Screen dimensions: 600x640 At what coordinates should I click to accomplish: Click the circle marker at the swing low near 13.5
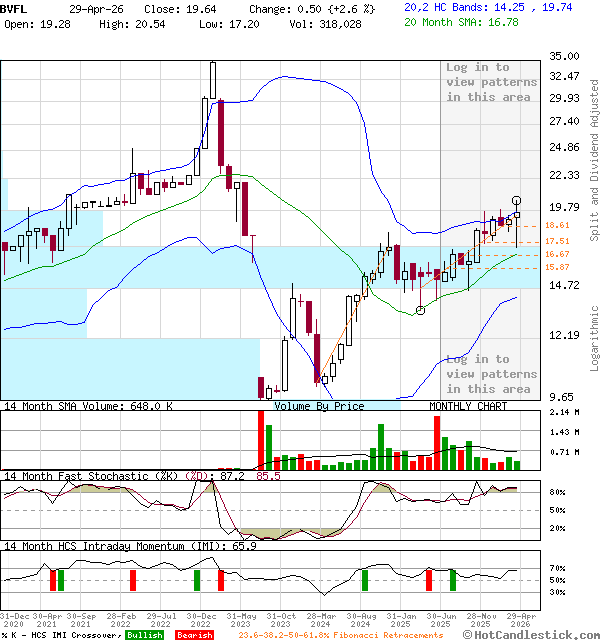point(420,310)
